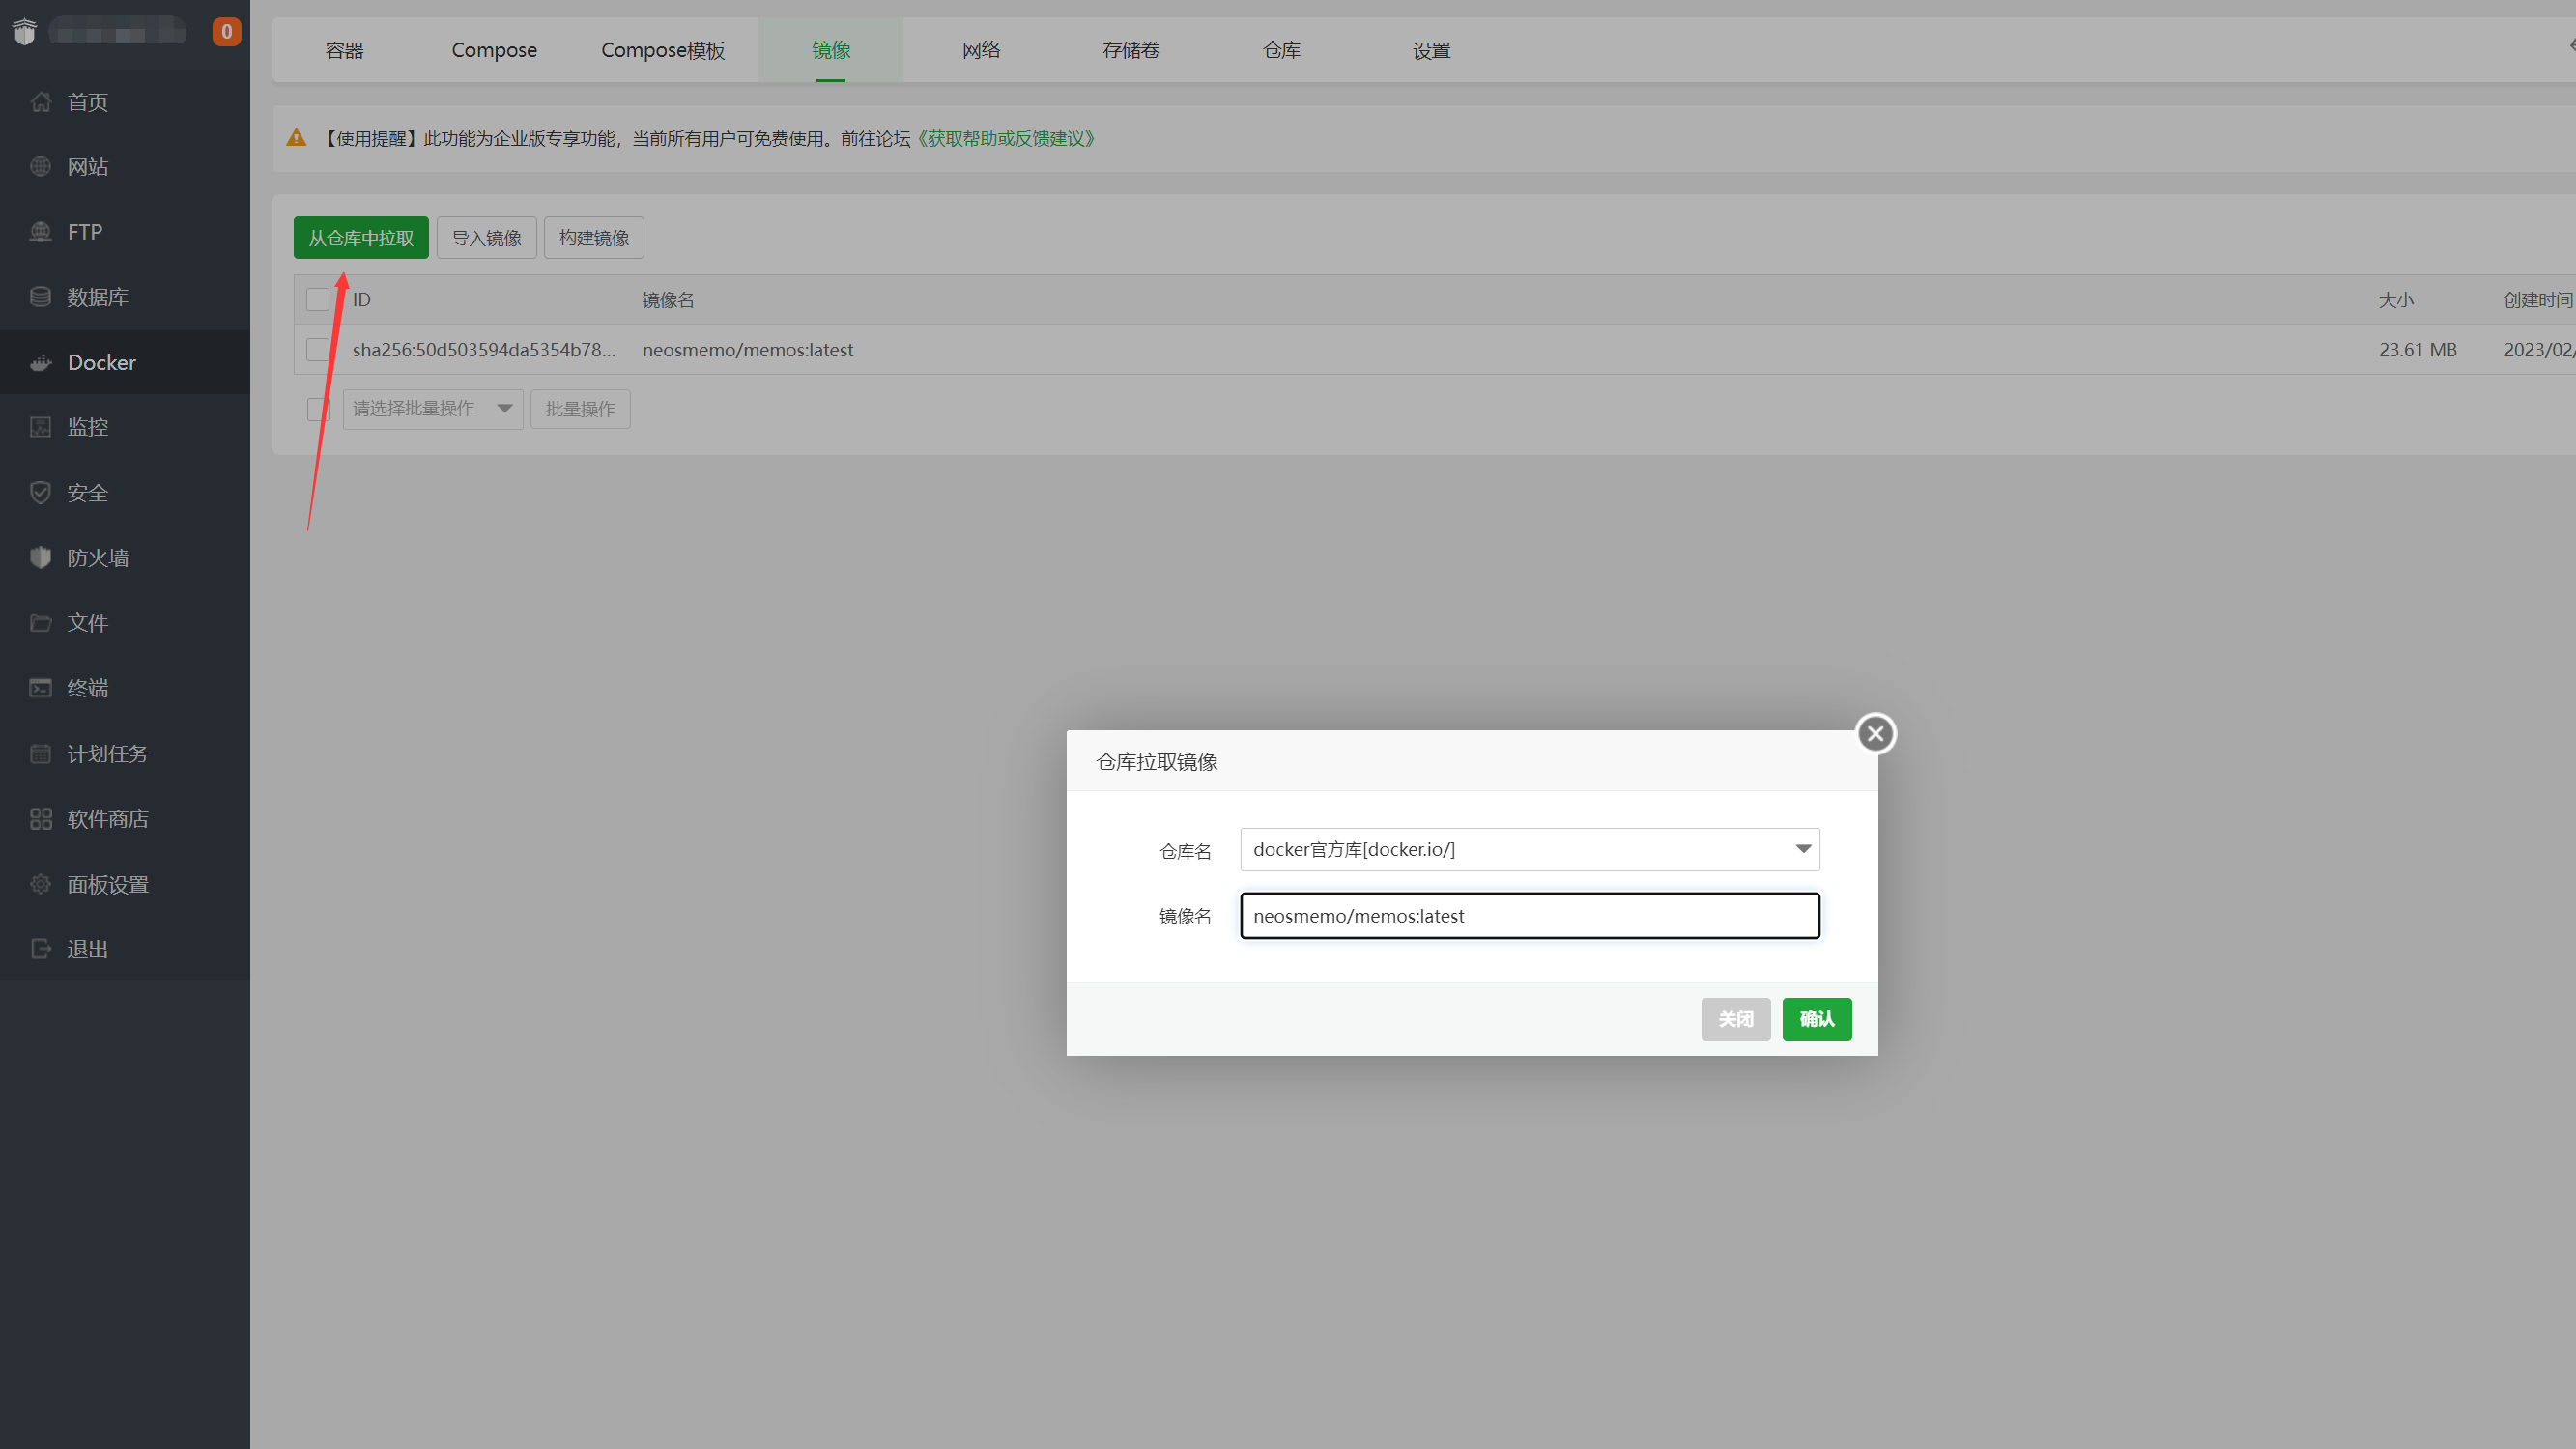Open the 请选择批量操作 dropdown
The height and width of the screenshot is (1449, 2576).
(432, 409)
